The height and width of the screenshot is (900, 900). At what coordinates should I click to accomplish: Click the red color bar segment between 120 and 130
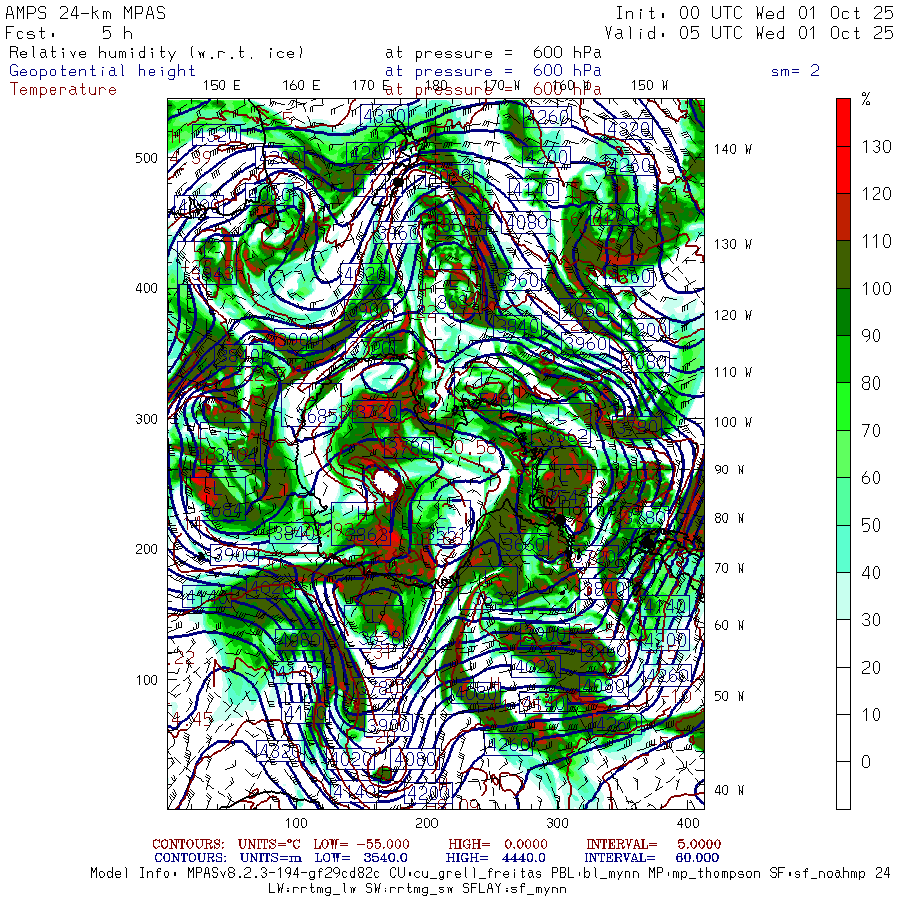tap(843, 170)
